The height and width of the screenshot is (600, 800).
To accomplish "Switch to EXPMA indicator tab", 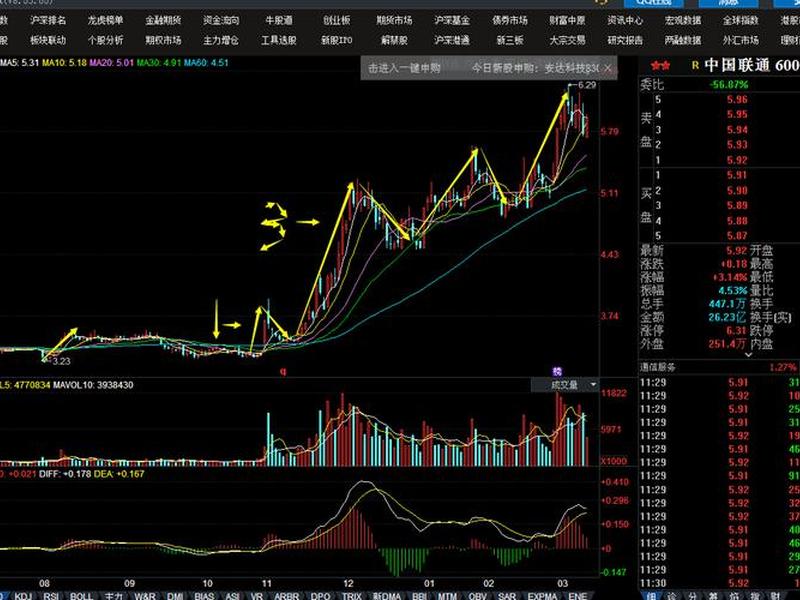I will (x=542, y=595).
